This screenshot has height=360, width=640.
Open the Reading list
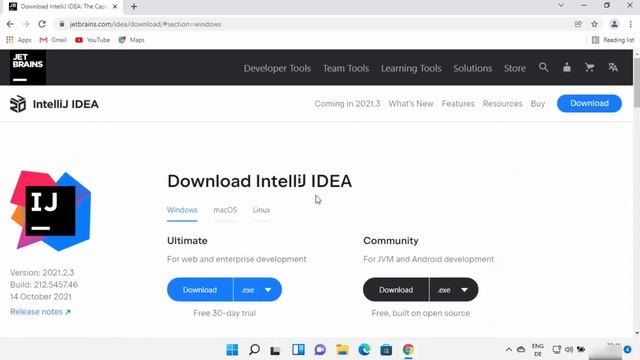pyautogui.click(x=613, y=40)
